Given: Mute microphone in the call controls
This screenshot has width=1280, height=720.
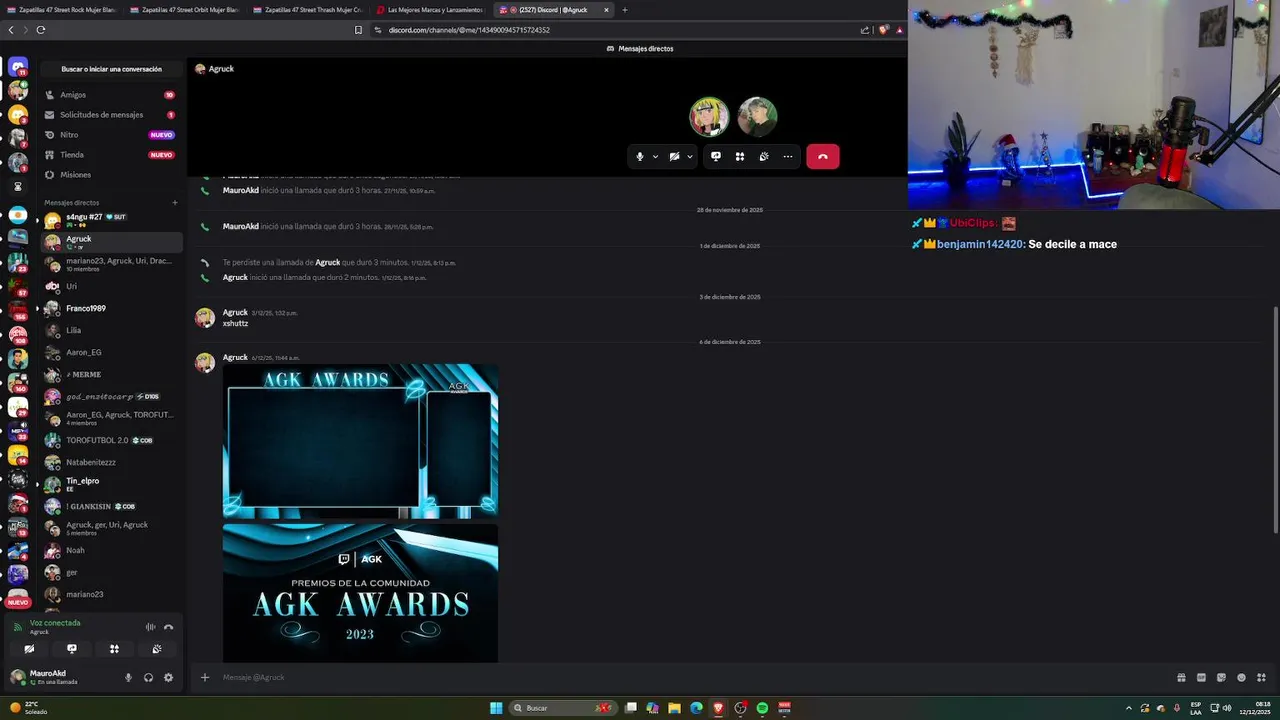Looking at the screenshot, I should coord(640,156).
